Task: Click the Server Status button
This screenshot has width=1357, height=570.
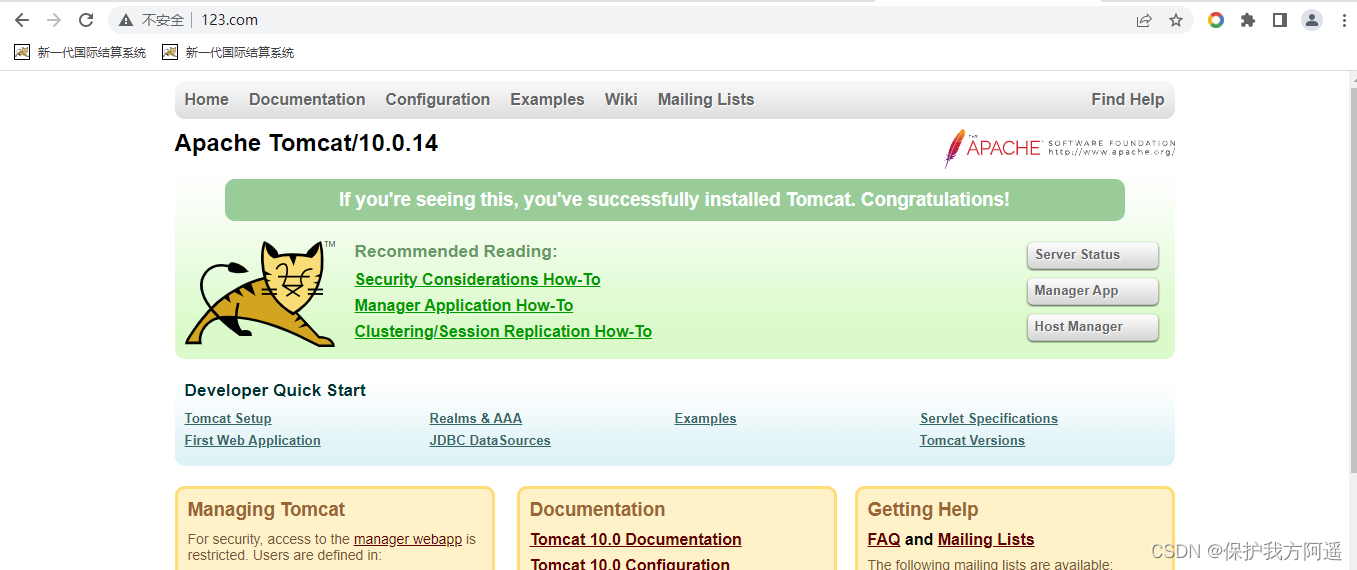Action: point(1092,255)
